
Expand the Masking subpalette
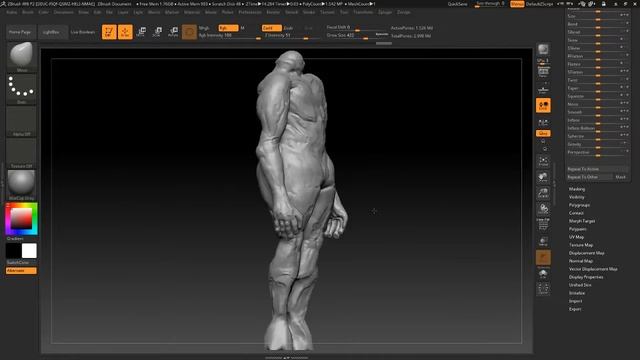click(x=577, y=189)
